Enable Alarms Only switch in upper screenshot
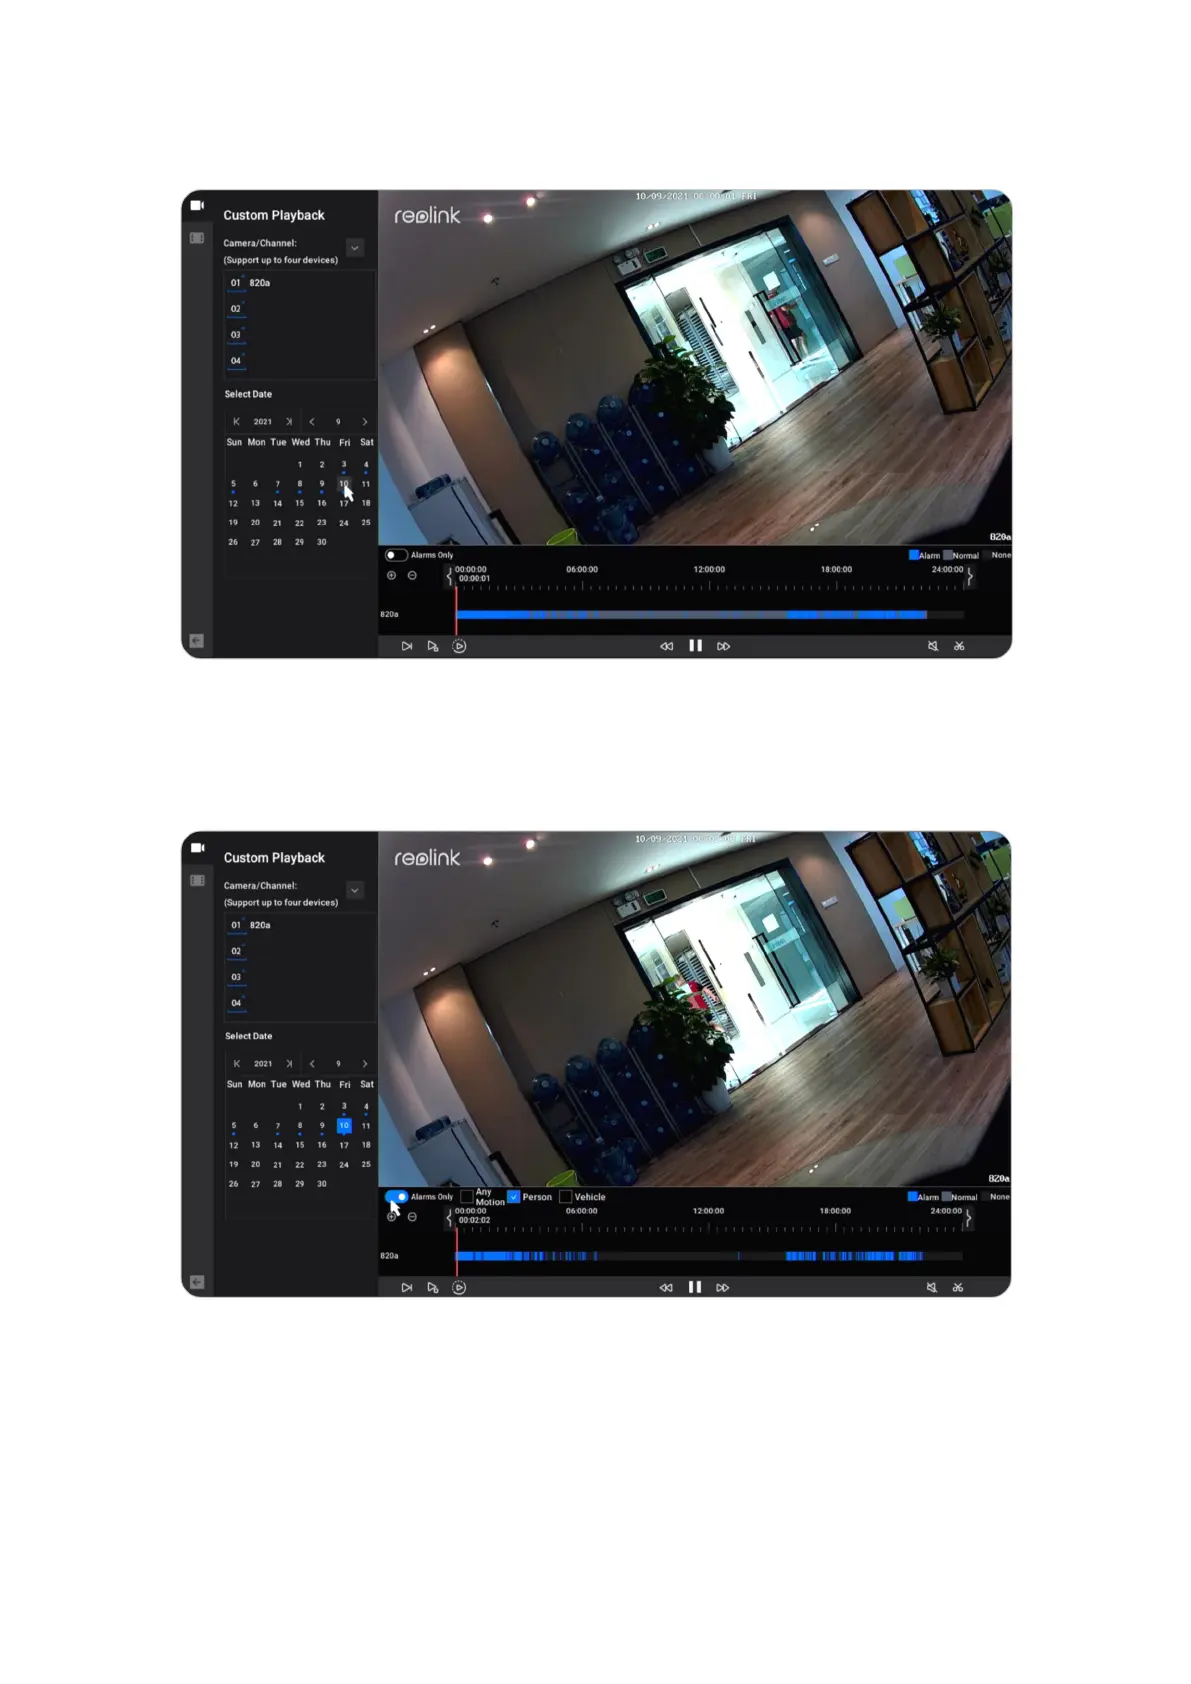1191x1684 pixels. [396, 555]
